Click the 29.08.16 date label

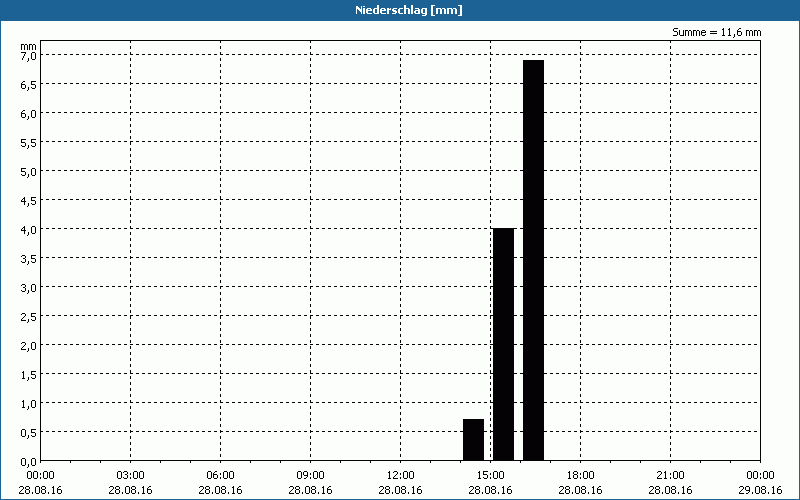tap(761, 490)
